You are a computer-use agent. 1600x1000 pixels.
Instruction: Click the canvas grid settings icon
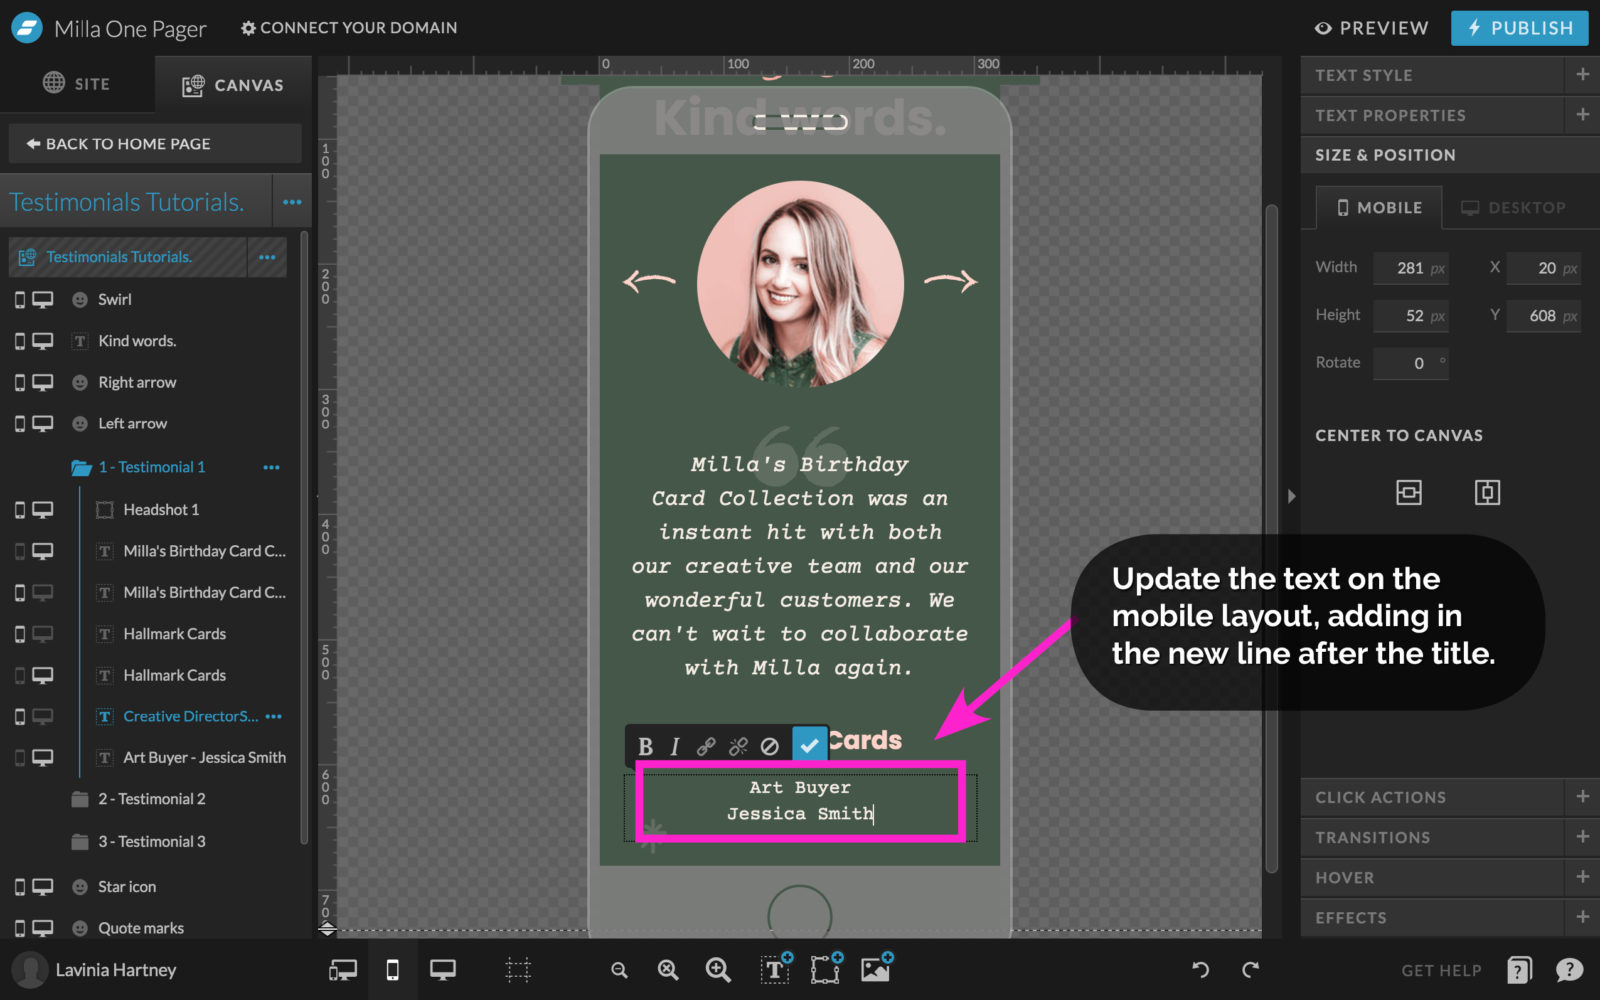click(518, 969)
